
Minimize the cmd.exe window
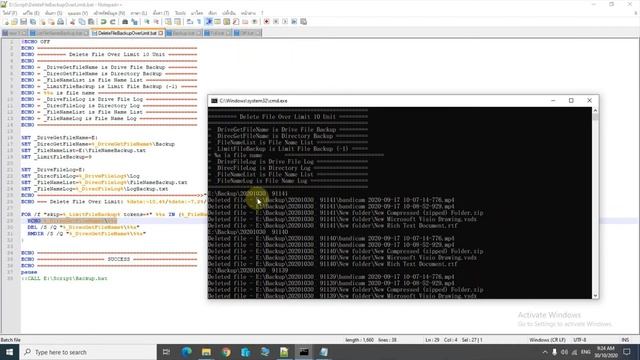point(553,100)
